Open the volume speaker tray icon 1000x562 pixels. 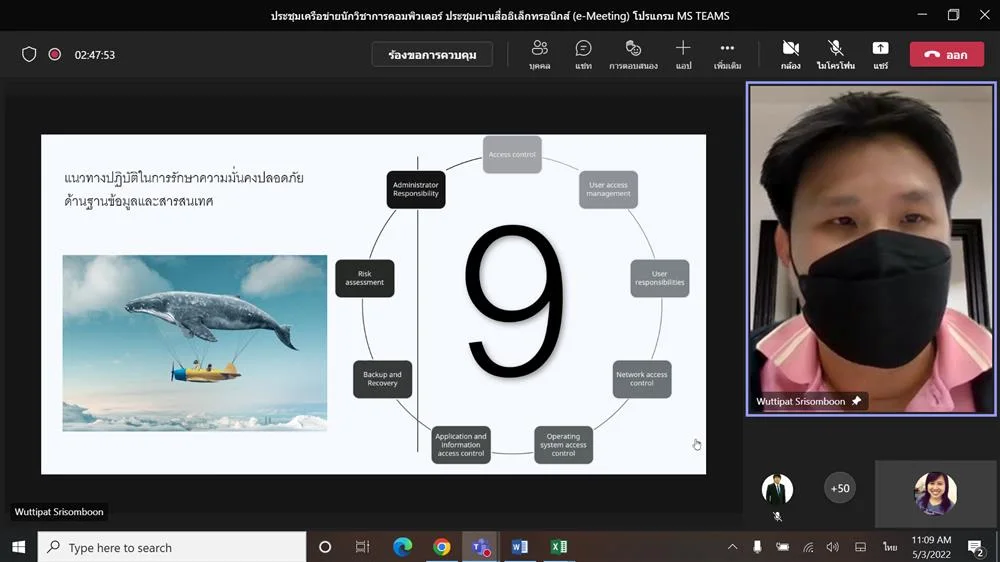[x=833, y=547]
